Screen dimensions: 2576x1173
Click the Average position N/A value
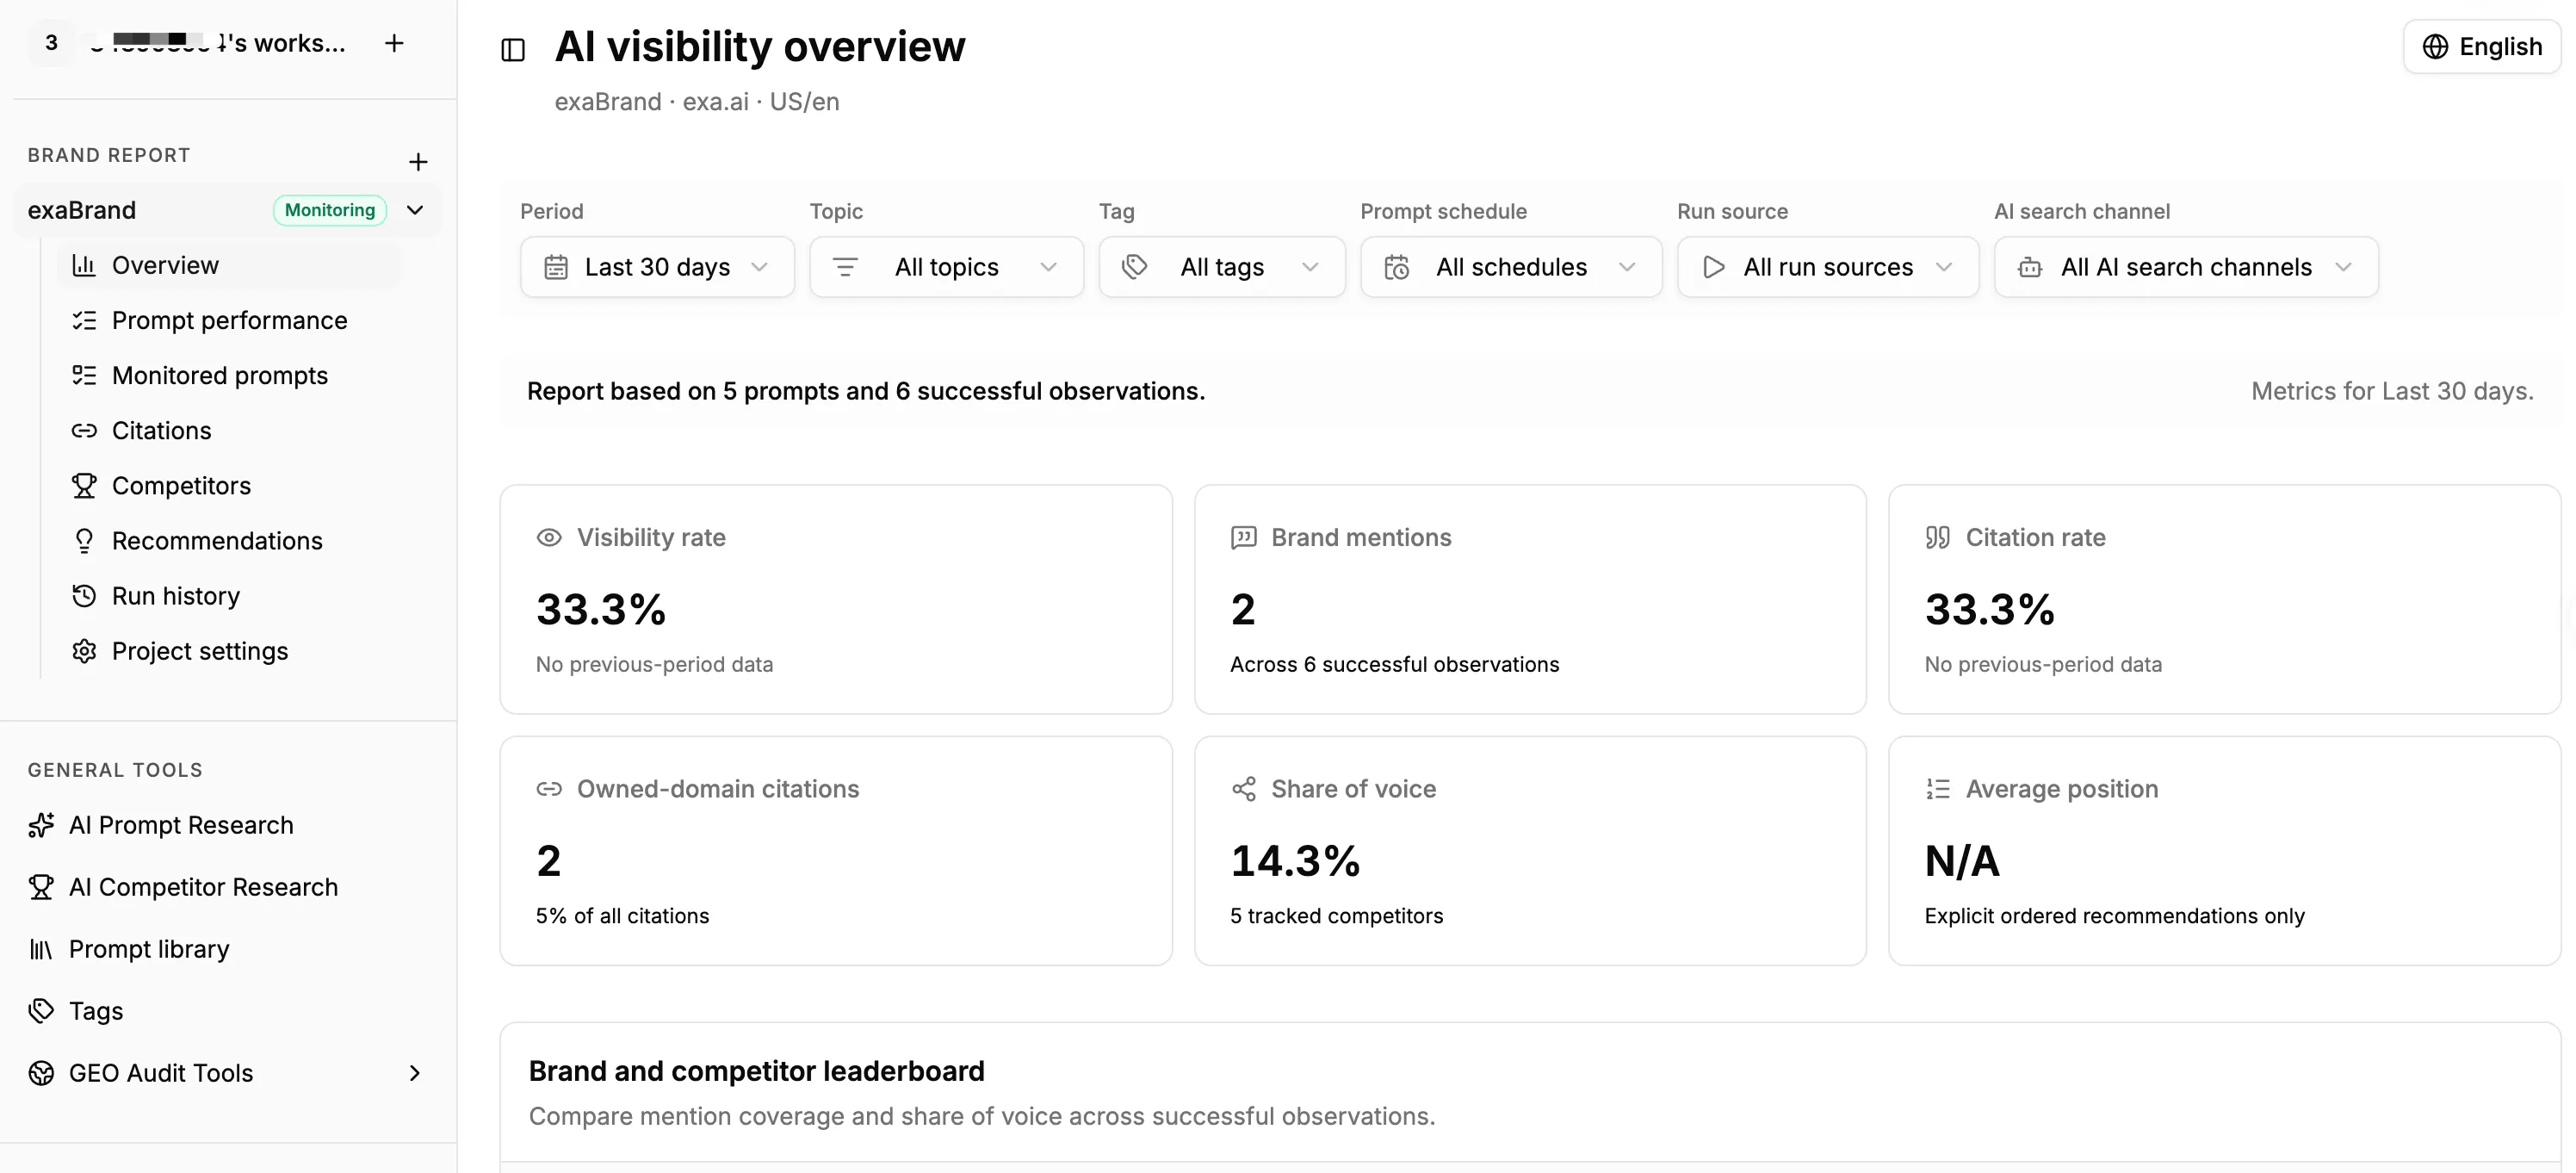coord(1962,861)
